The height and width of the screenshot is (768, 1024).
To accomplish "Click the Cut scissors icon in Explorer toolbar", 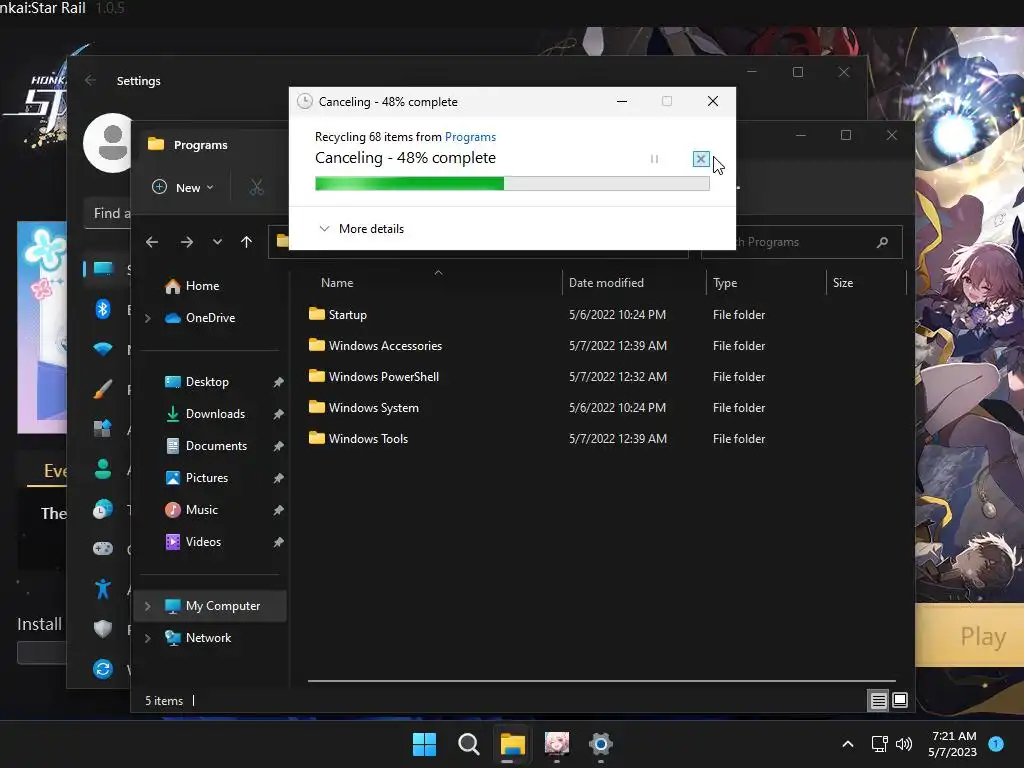I will (x=257, y=187).
